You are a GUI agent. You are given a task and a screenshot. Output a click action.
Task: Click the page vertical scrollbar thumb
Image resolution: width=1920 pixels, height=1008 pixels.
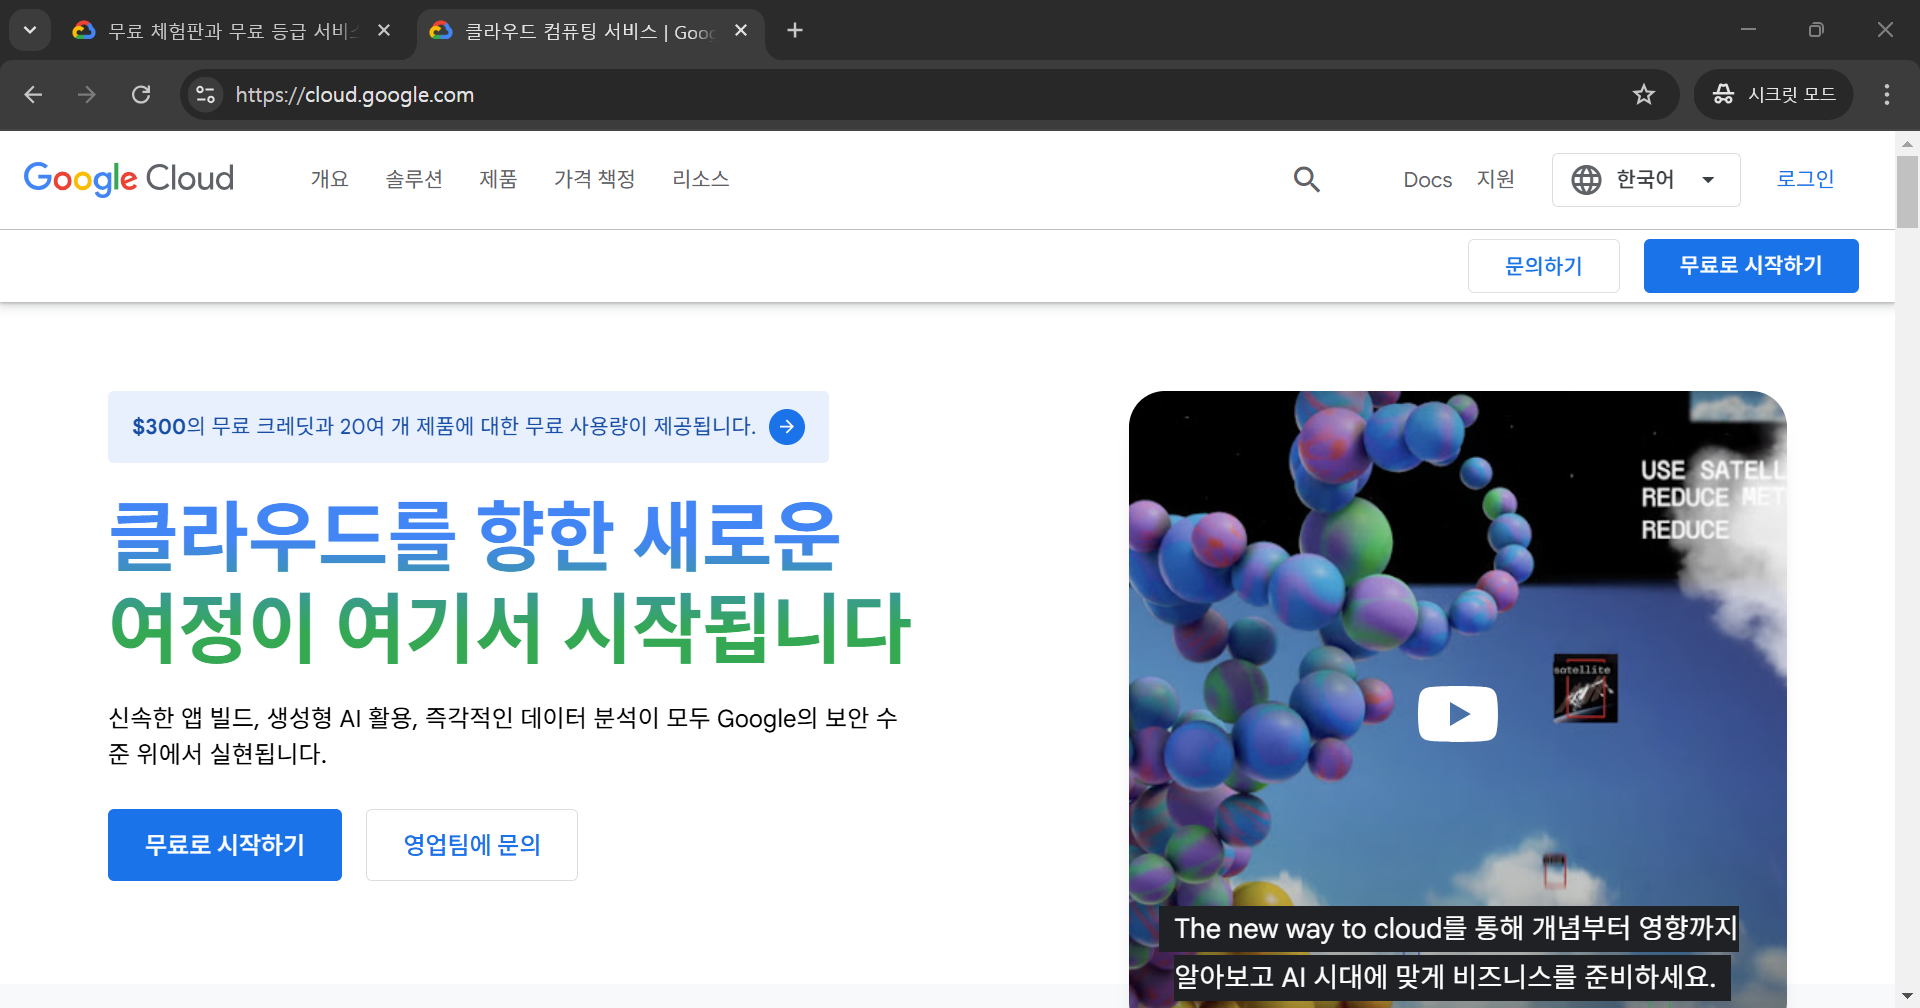click(1907, 191)
